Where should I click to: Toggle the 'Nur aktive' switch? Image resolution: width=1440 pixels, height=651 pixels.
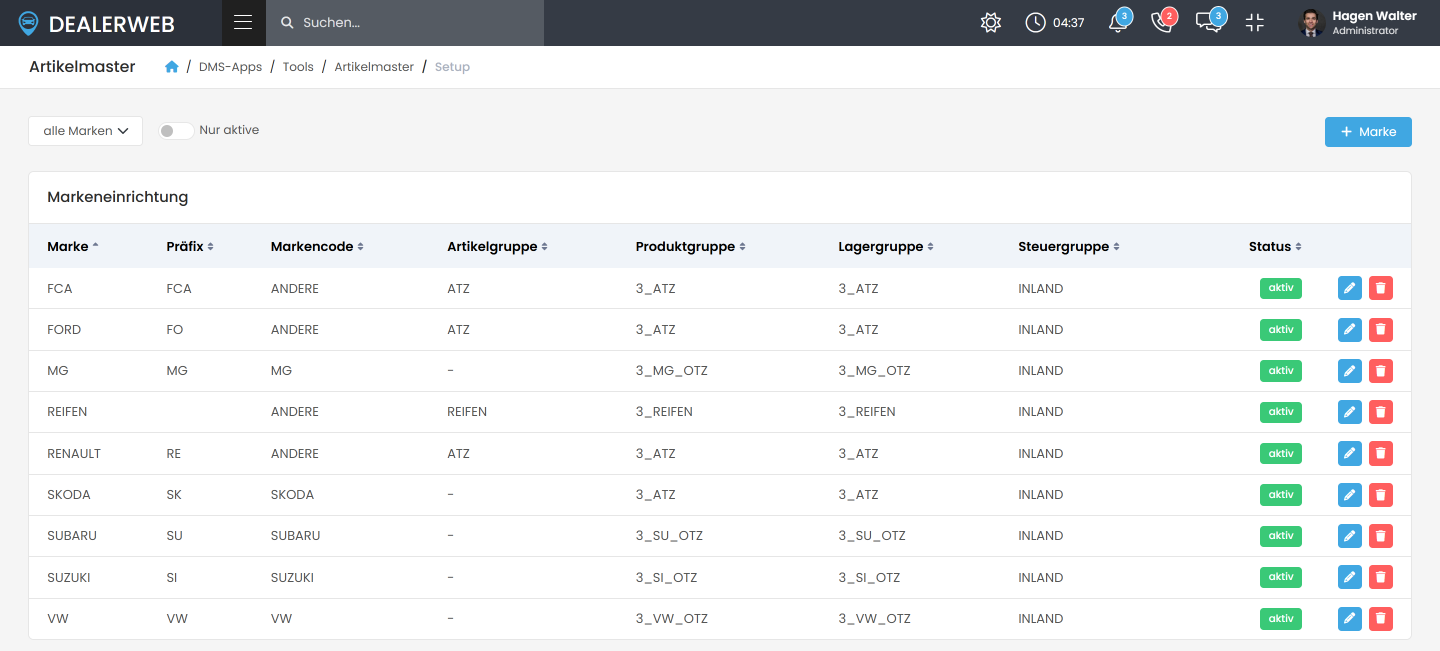pyautogui.click(x=176, y=131)
